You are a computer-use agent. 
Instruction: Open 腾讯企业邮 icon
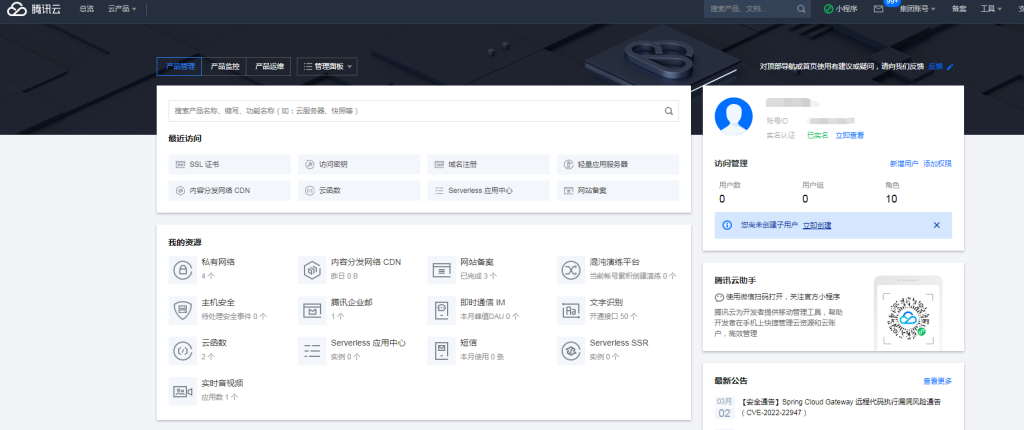point(312,310)
